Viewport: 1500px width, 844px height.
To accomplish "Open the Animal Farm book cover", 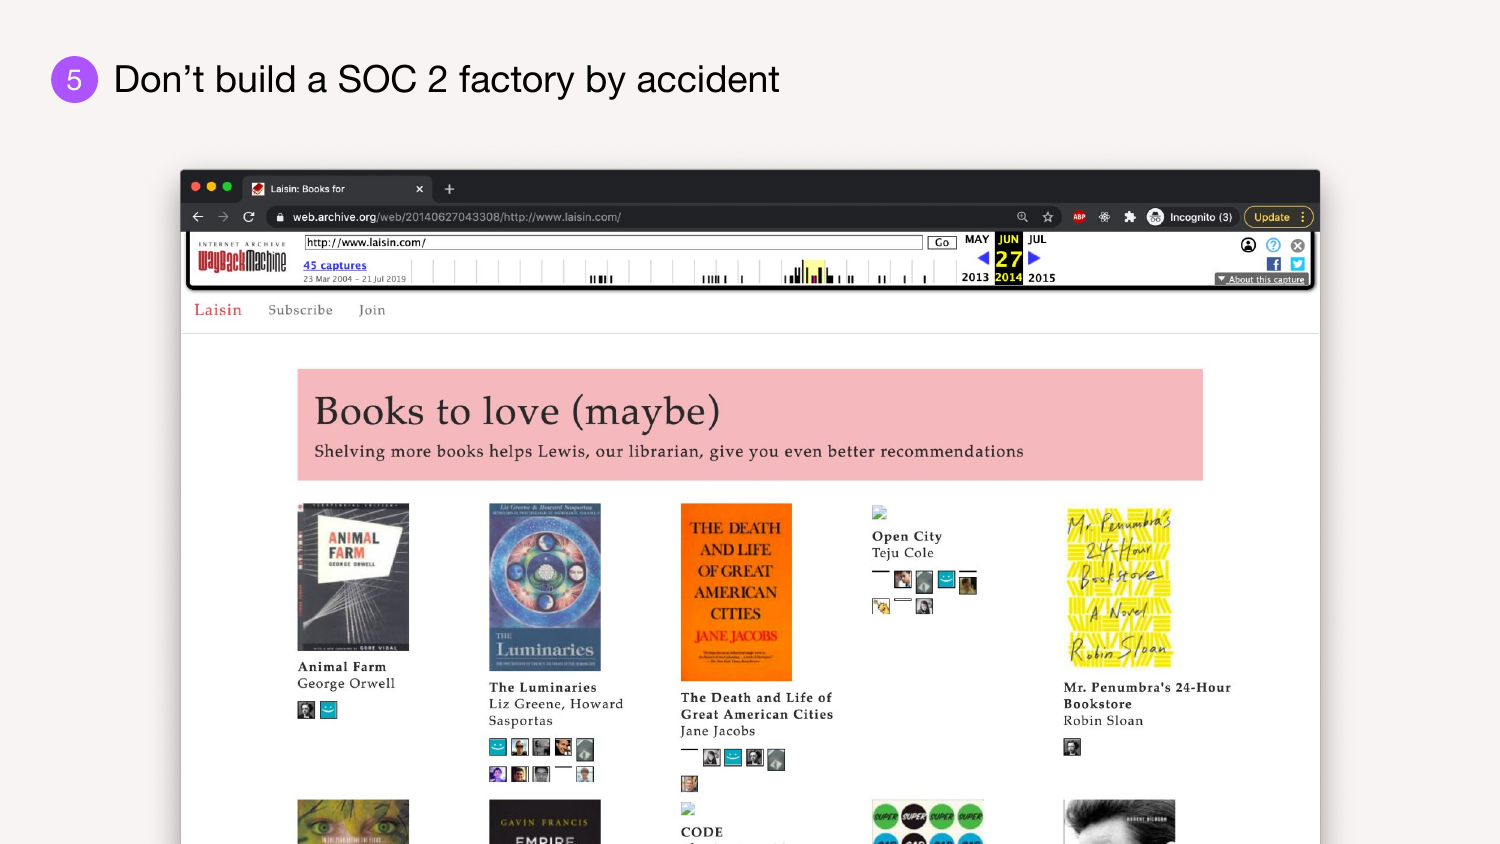I will coord(353,577).
